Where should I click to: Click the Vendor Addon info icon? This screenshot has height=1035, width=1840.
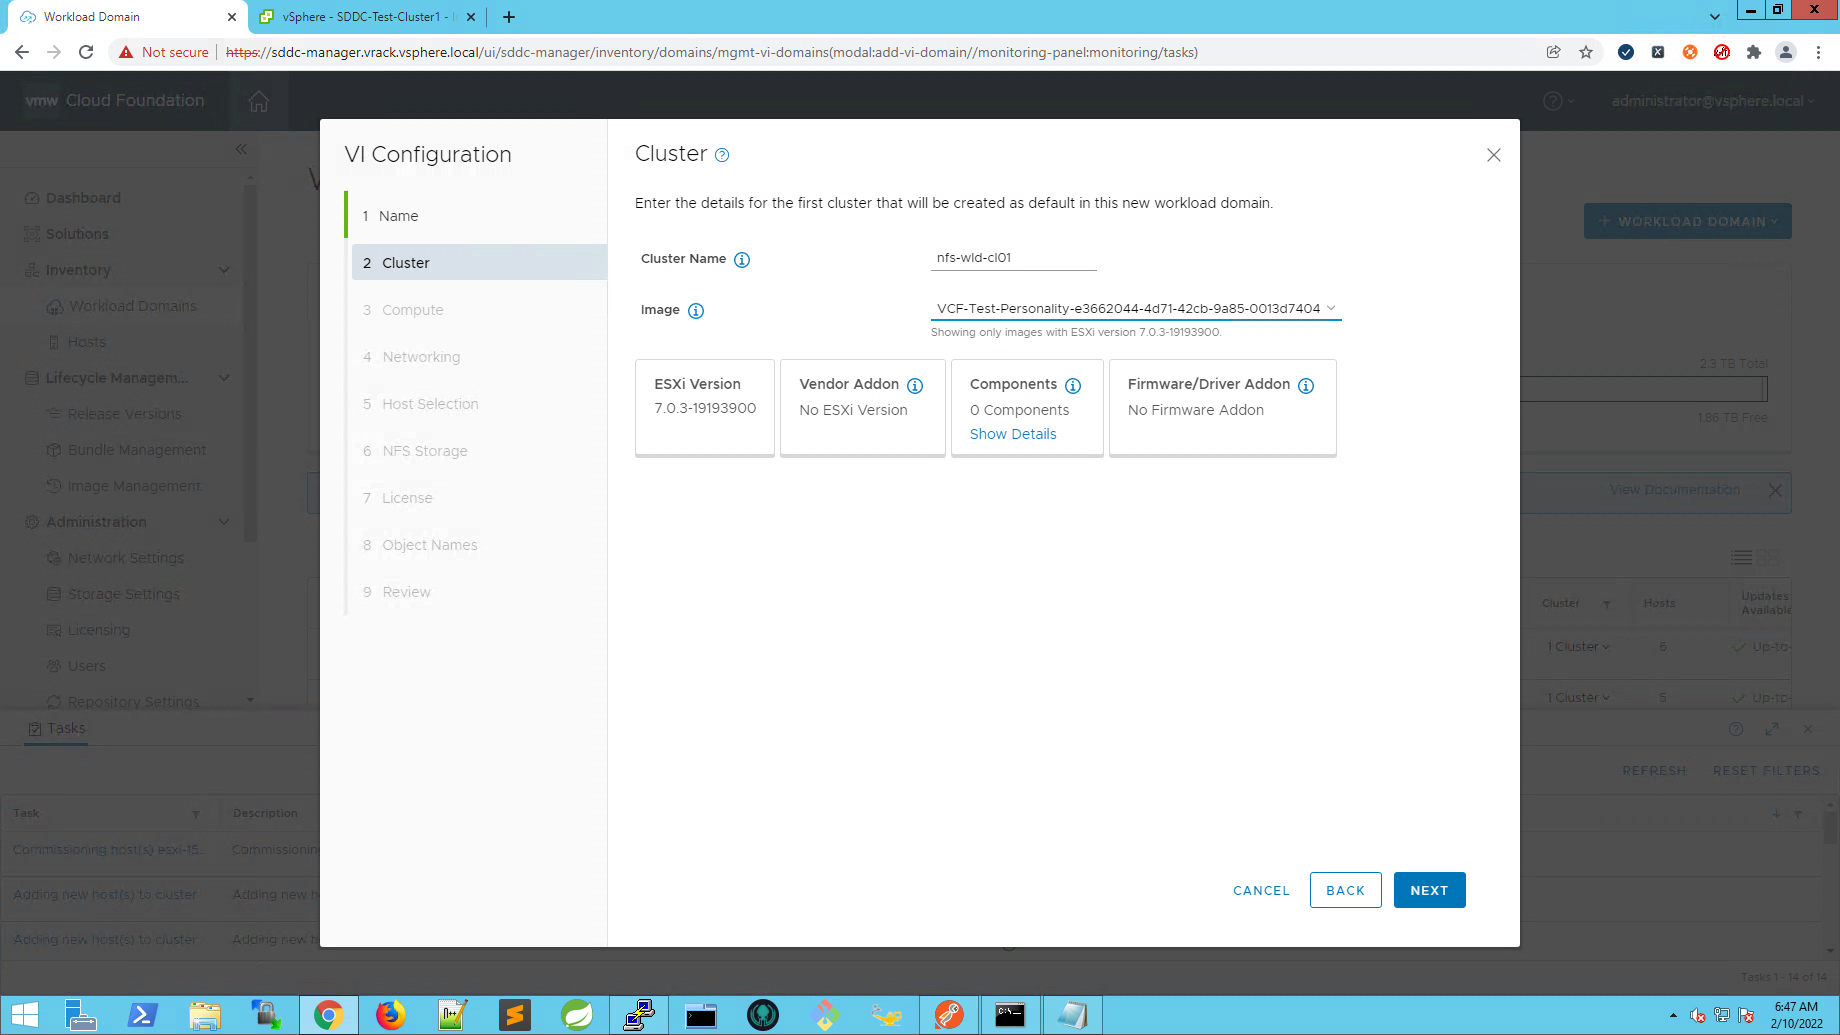[x=915, y=386]
